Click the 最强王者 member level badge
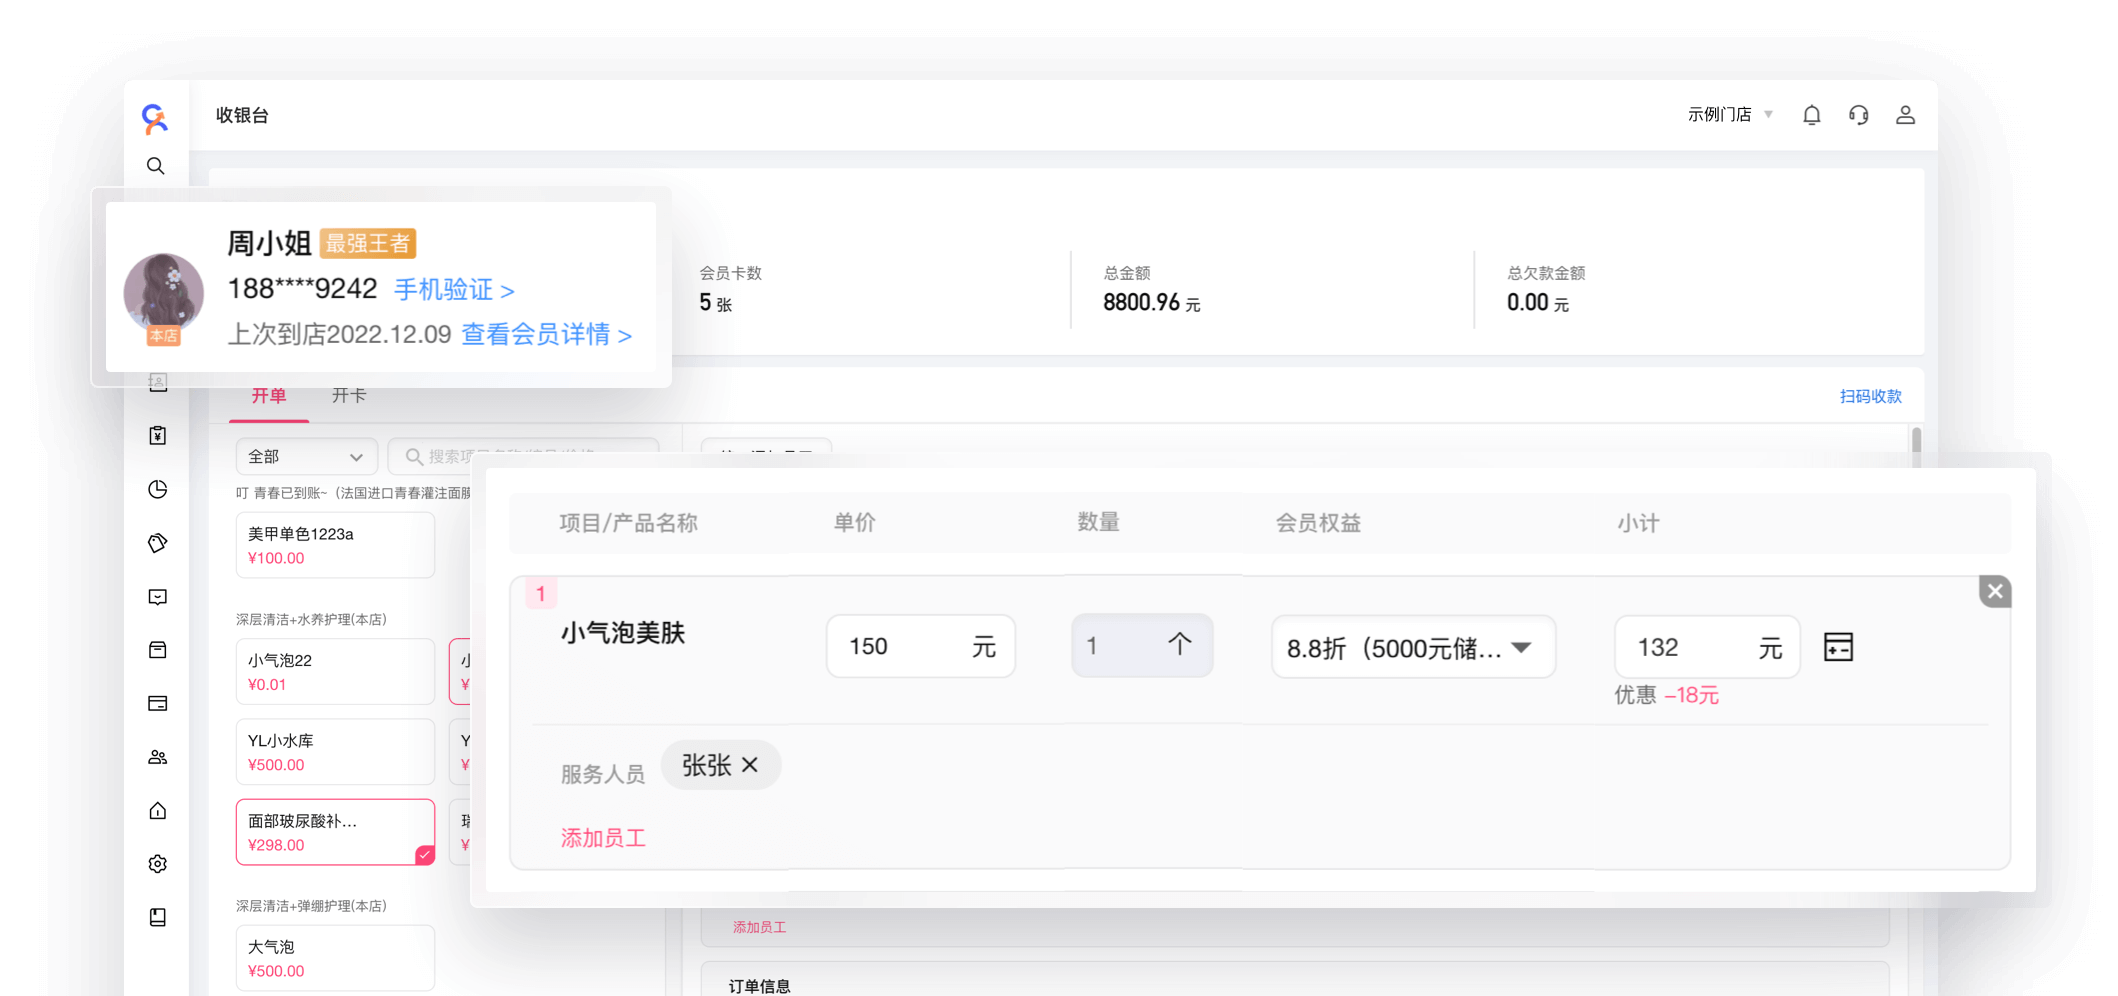The width and height of the screenshot is (2118, 996). (368, 243)
